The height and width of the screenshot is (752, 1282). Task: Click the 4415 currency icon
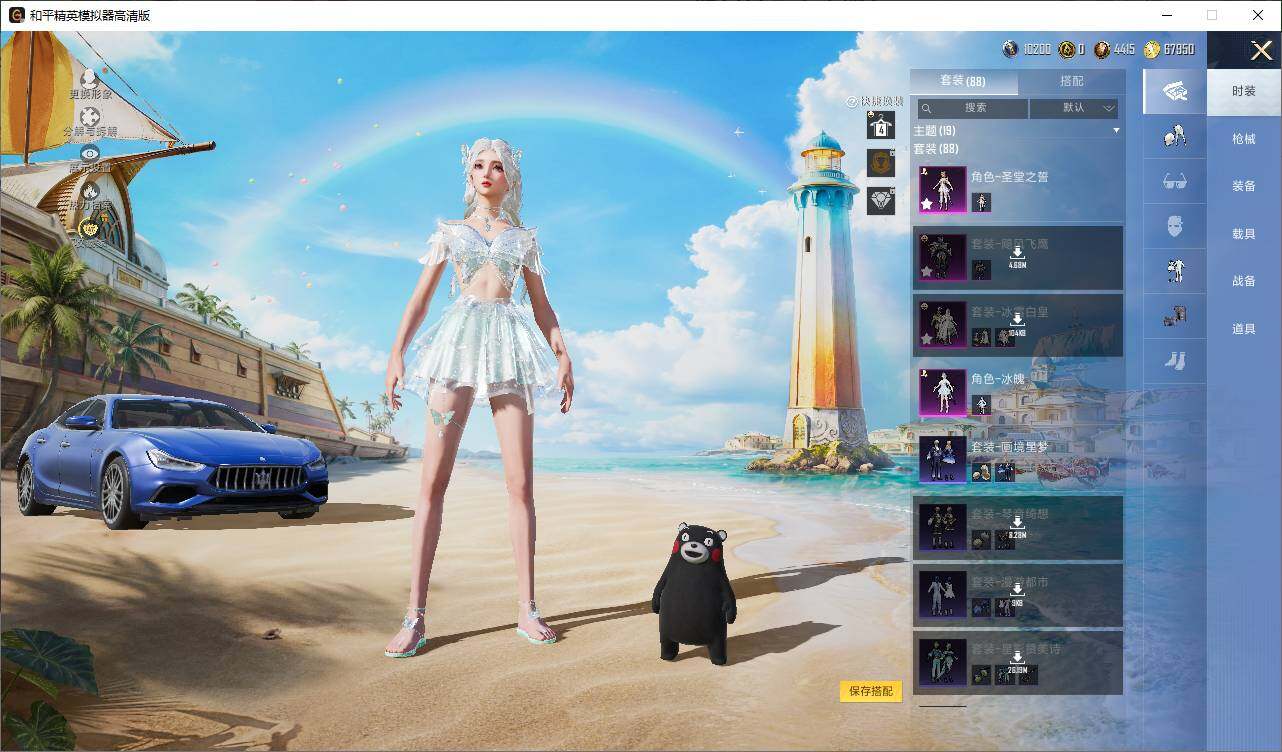[x=1102, y=48]
